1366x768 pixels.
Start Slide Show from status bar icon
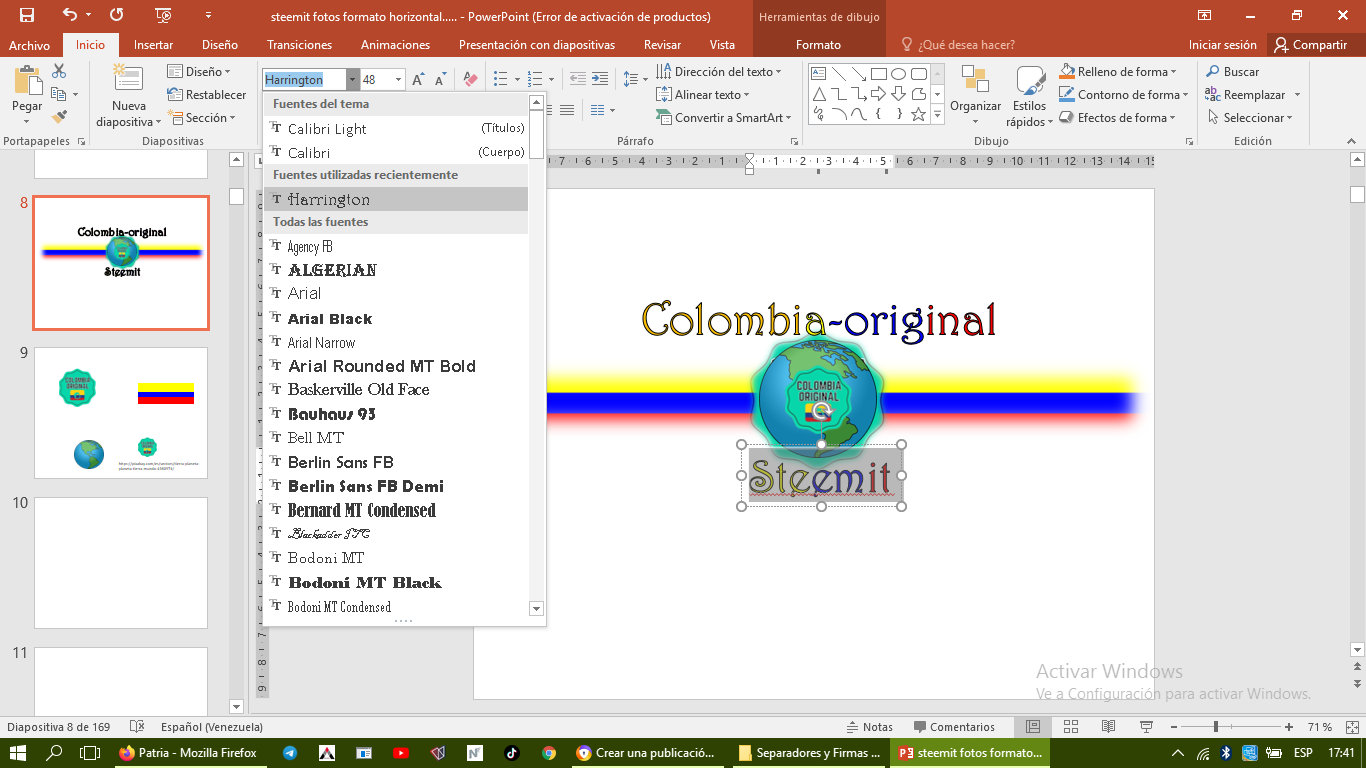click(x=1146, y=727)
